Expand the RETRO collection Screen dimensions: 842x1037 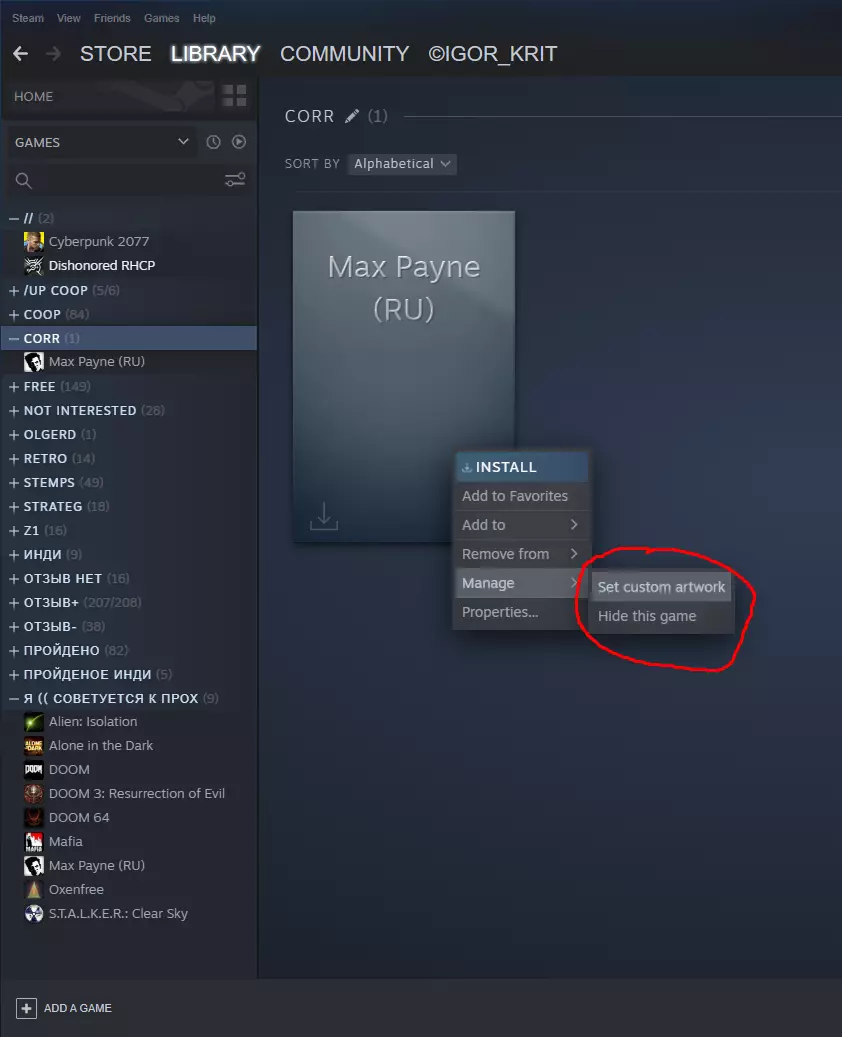coord(14,459)
